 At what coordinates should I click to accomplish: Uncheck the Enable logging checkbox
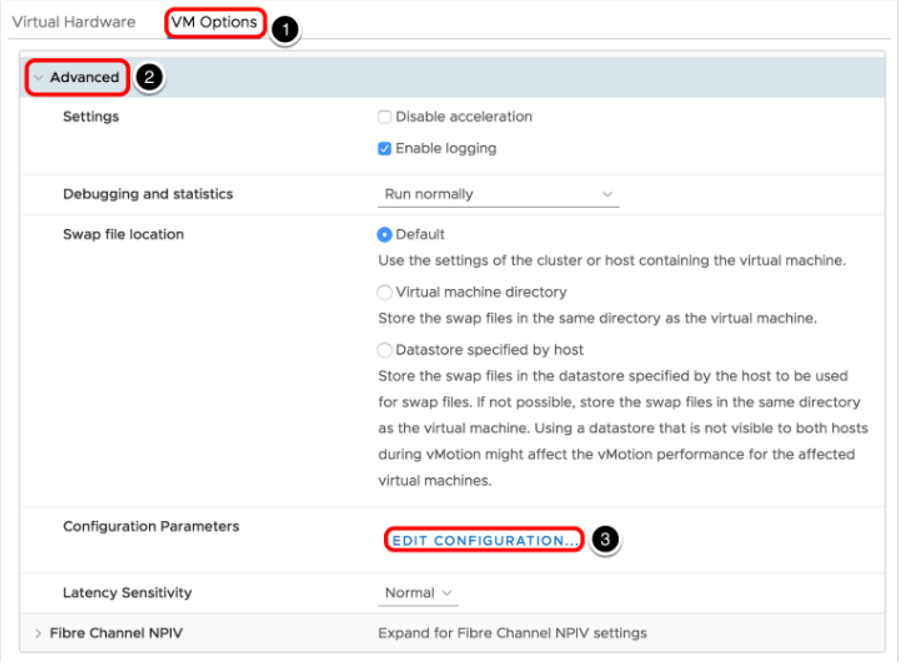click(385, 149)
